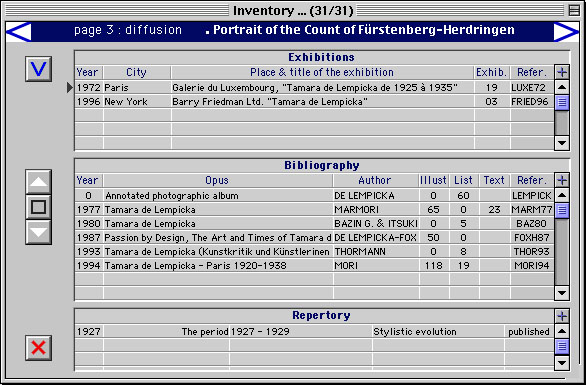The width and height of the screenshot is (586, 385).
Task: Click the FOXH87 reference cell
Action: click(531, 238)
